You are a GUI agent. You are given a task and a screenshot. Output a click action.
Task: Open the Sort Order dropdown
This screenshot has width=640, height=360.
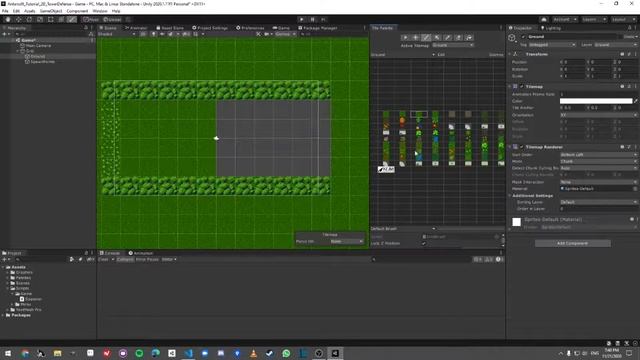tap(598, 155)
